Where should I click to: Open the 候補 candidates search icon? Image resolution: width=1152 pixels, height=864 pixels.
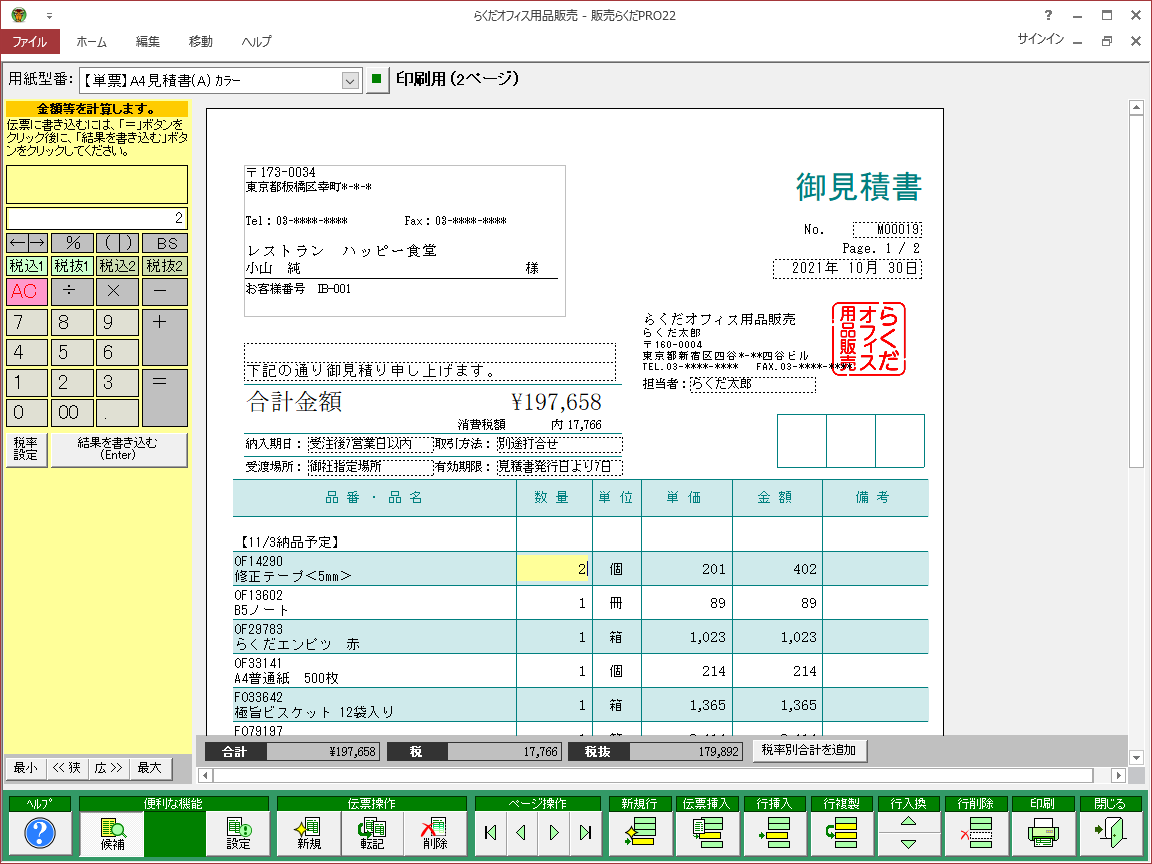[x=112, y=833]
